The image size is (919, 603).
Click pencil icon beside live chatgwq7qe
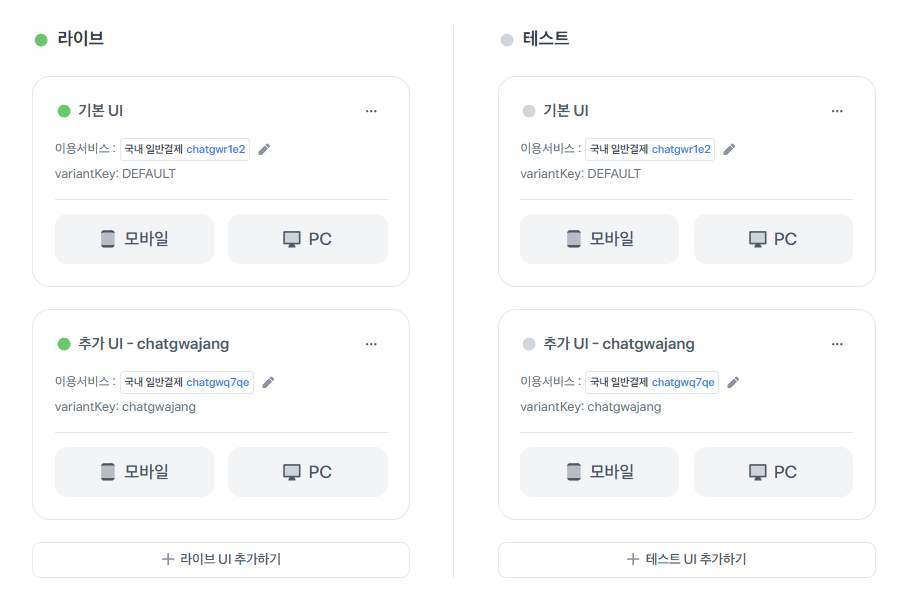[x=268, y=383]
